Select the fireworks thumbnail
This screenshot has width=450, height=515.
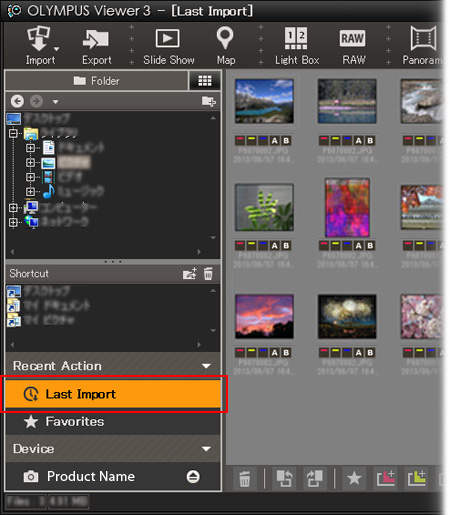[347, 316]
